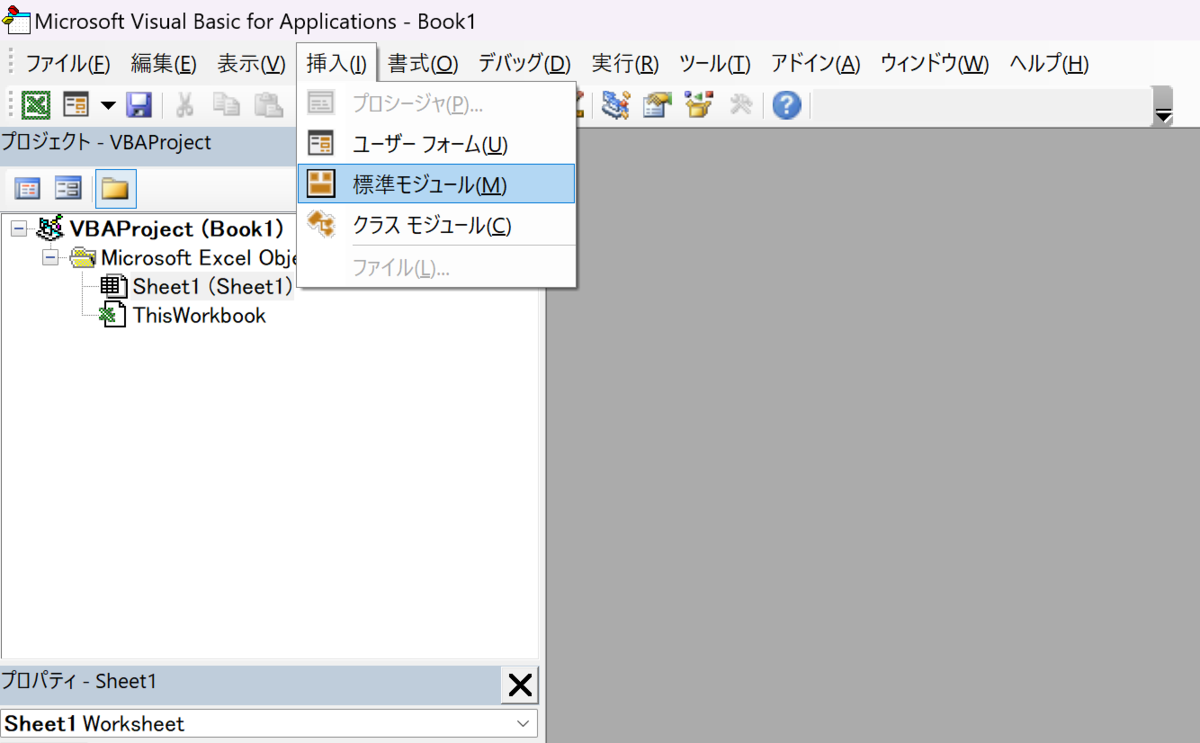
Task: Open the ウィンドウ(W) menu
Action: [934, 64]
